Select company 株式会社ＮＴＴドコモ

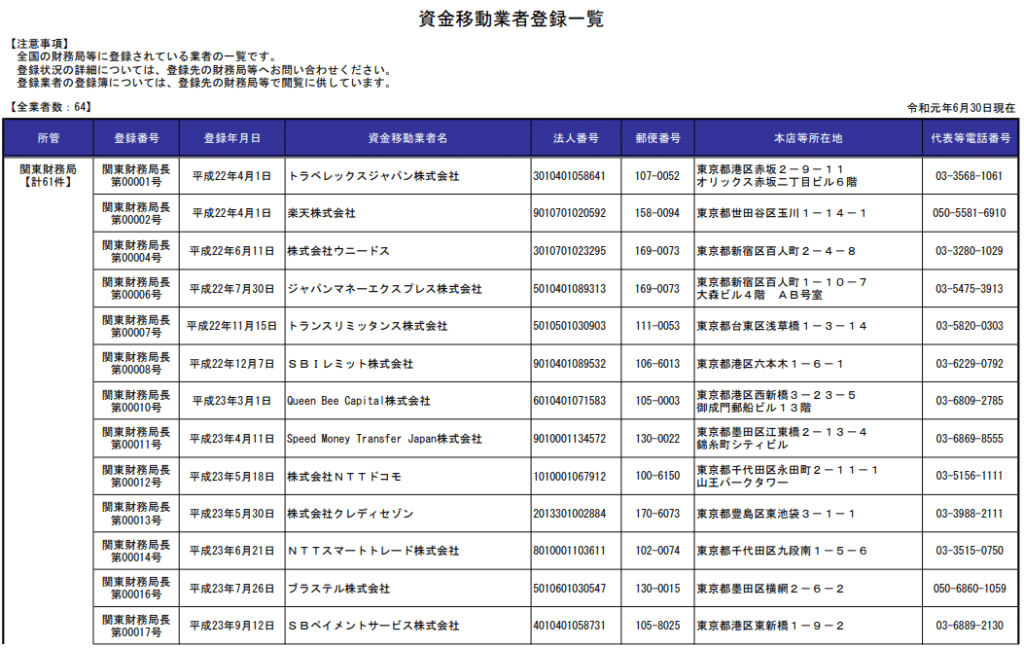pyautogui.click(x=344, y=477)
